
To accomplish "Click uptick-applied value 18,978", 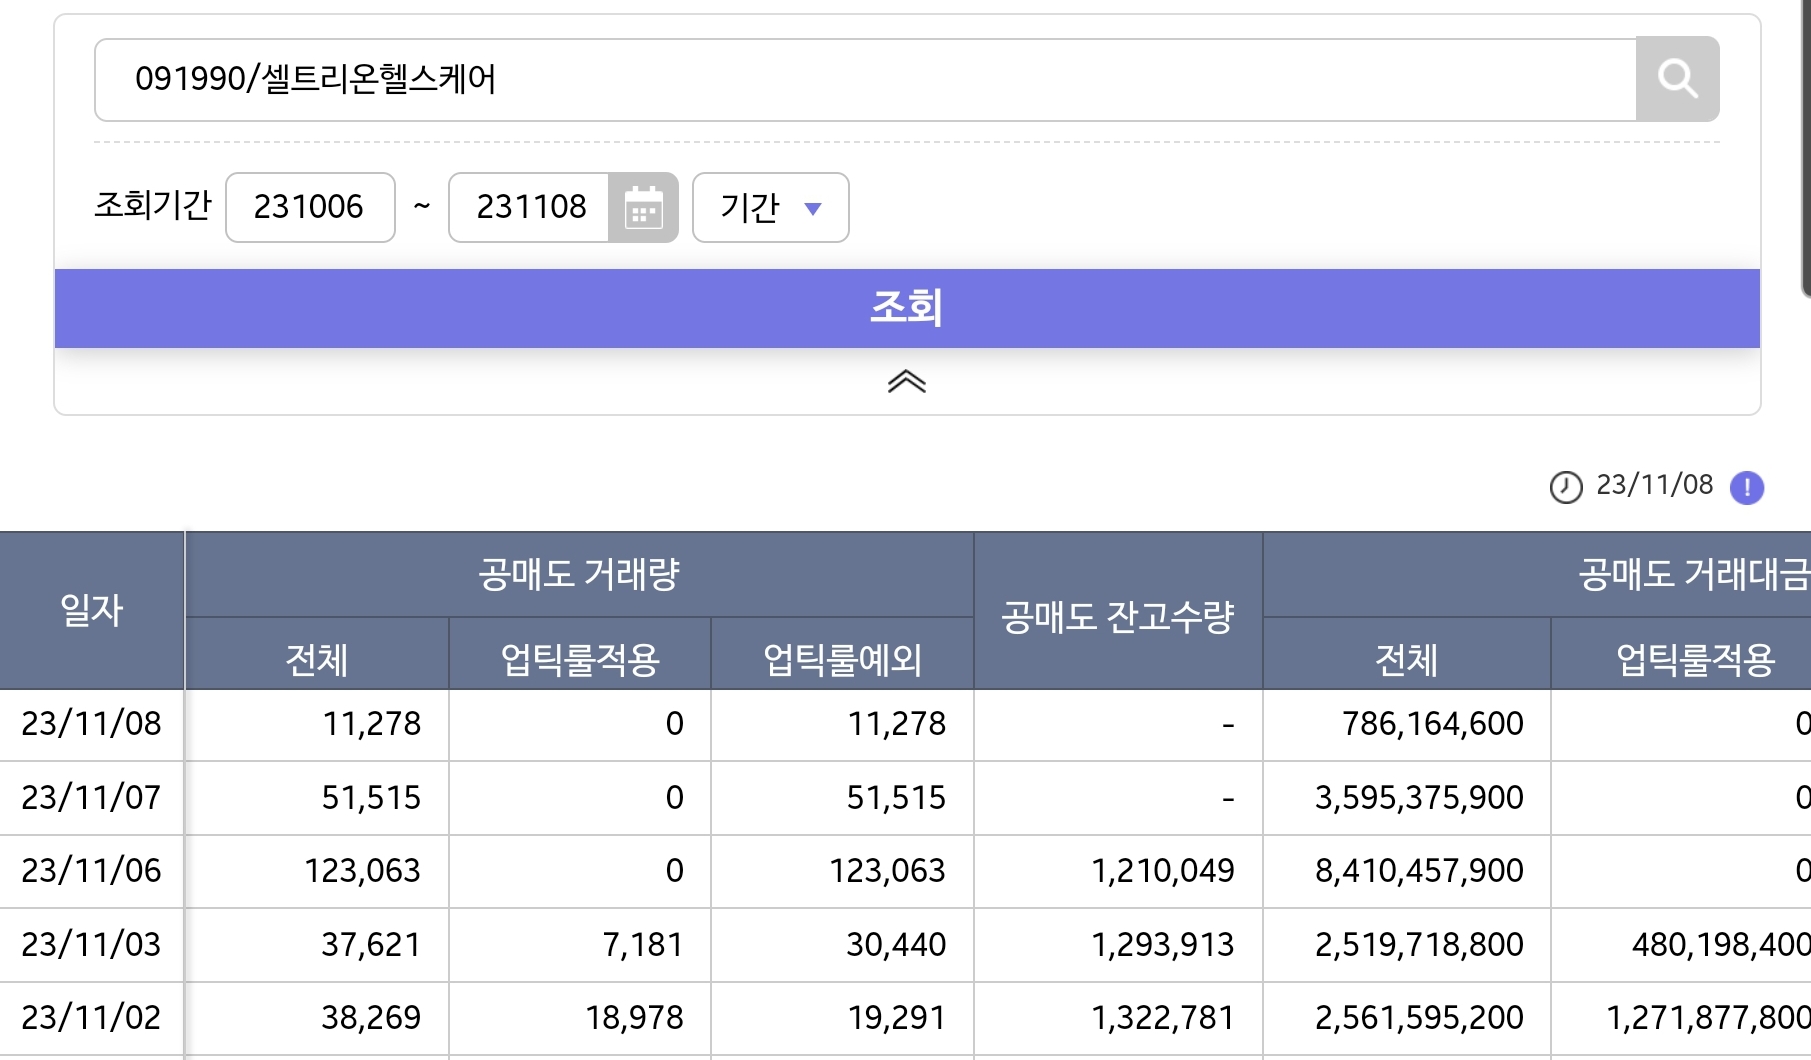I will tap(634, 1018).
